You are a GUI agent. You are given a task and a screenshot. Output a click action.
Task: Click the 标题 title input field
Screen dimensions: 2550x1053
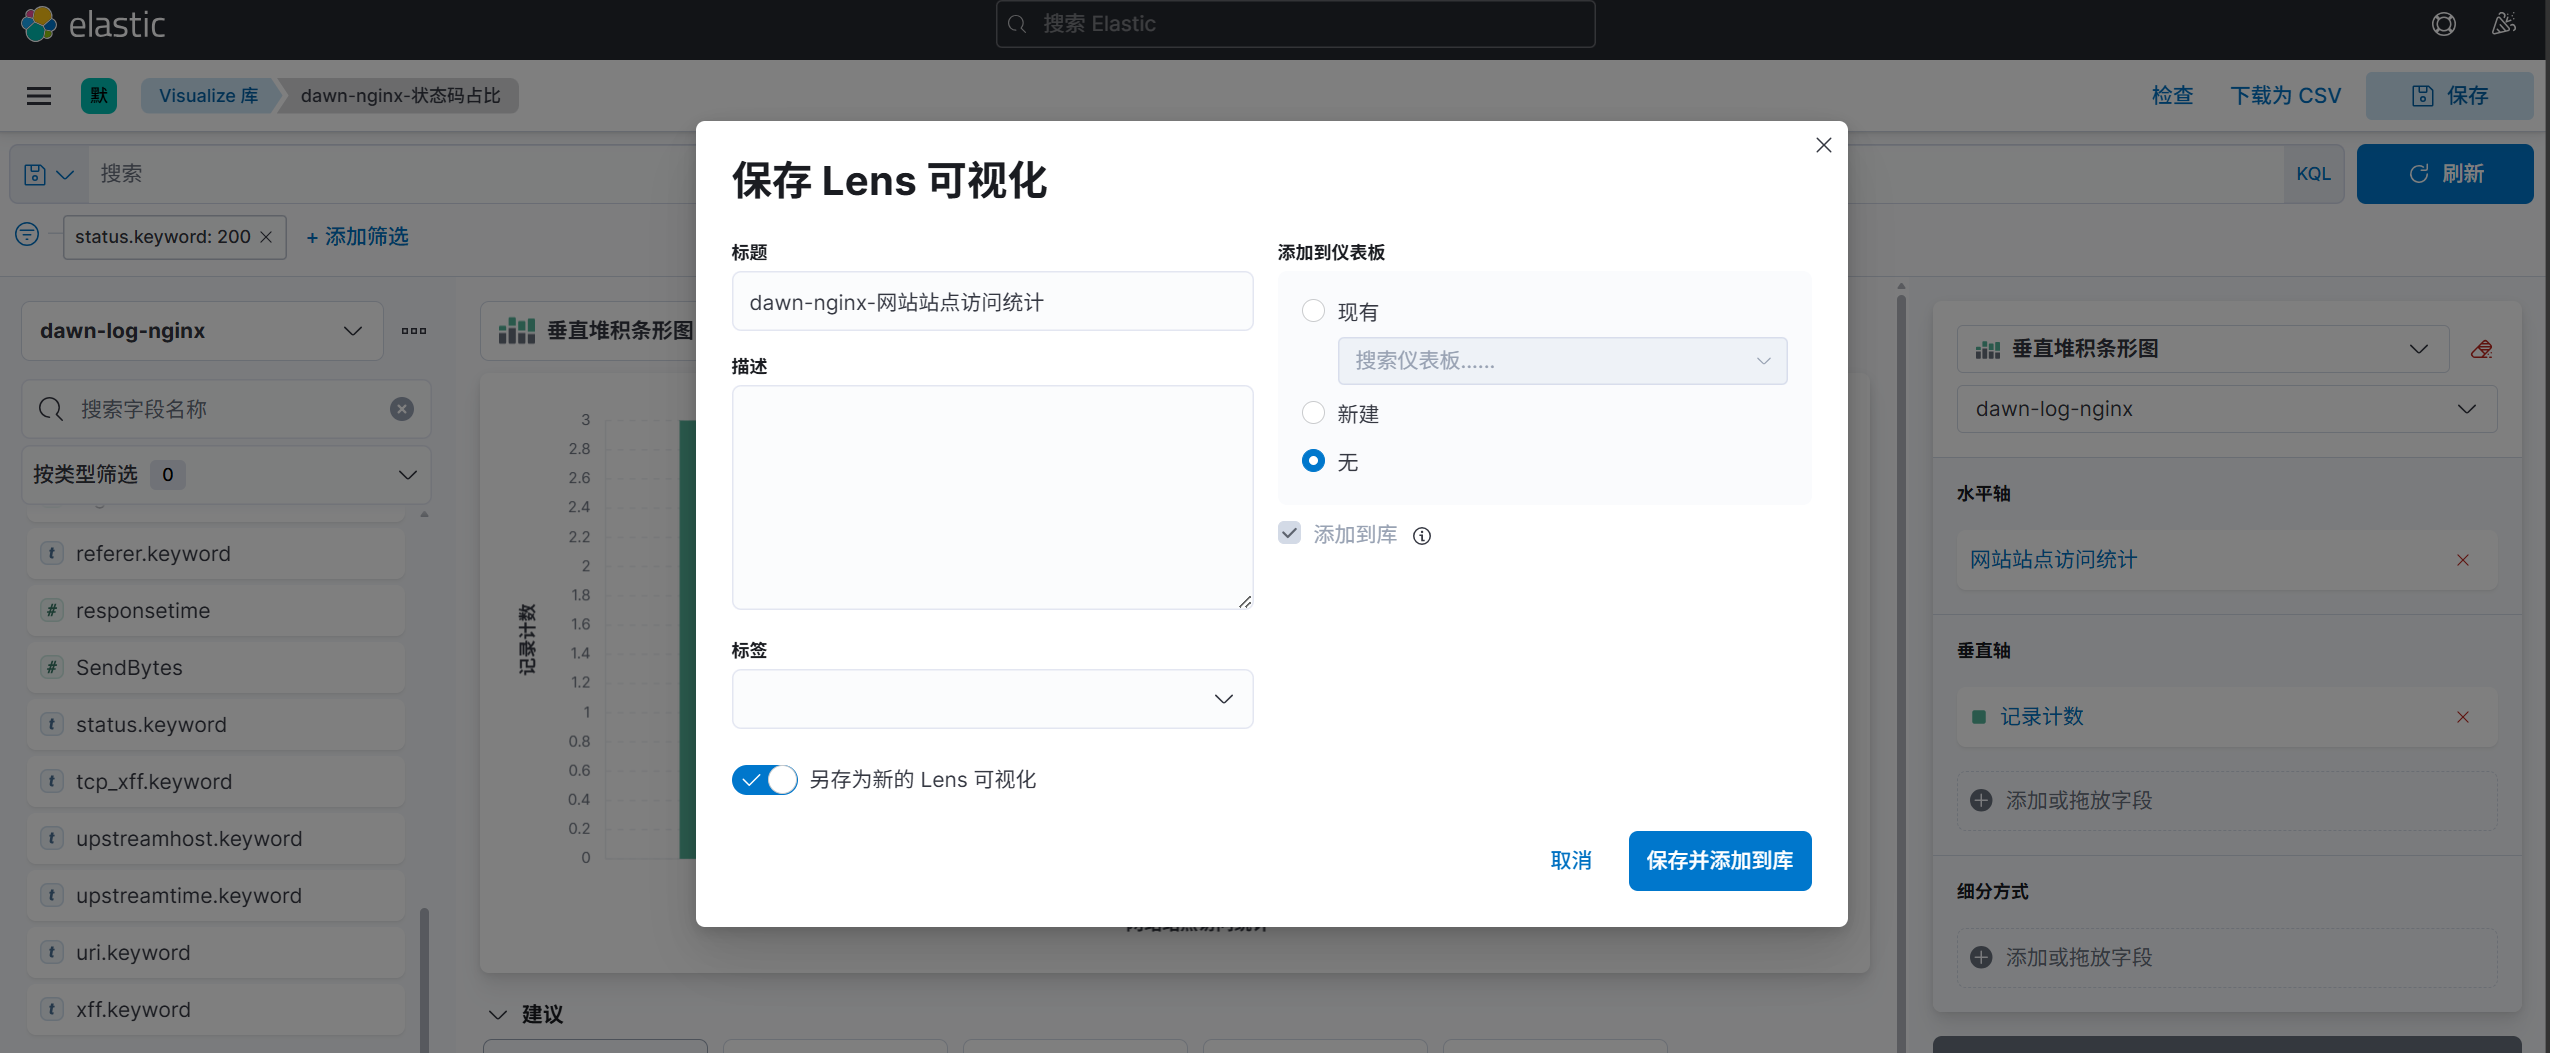992,301
